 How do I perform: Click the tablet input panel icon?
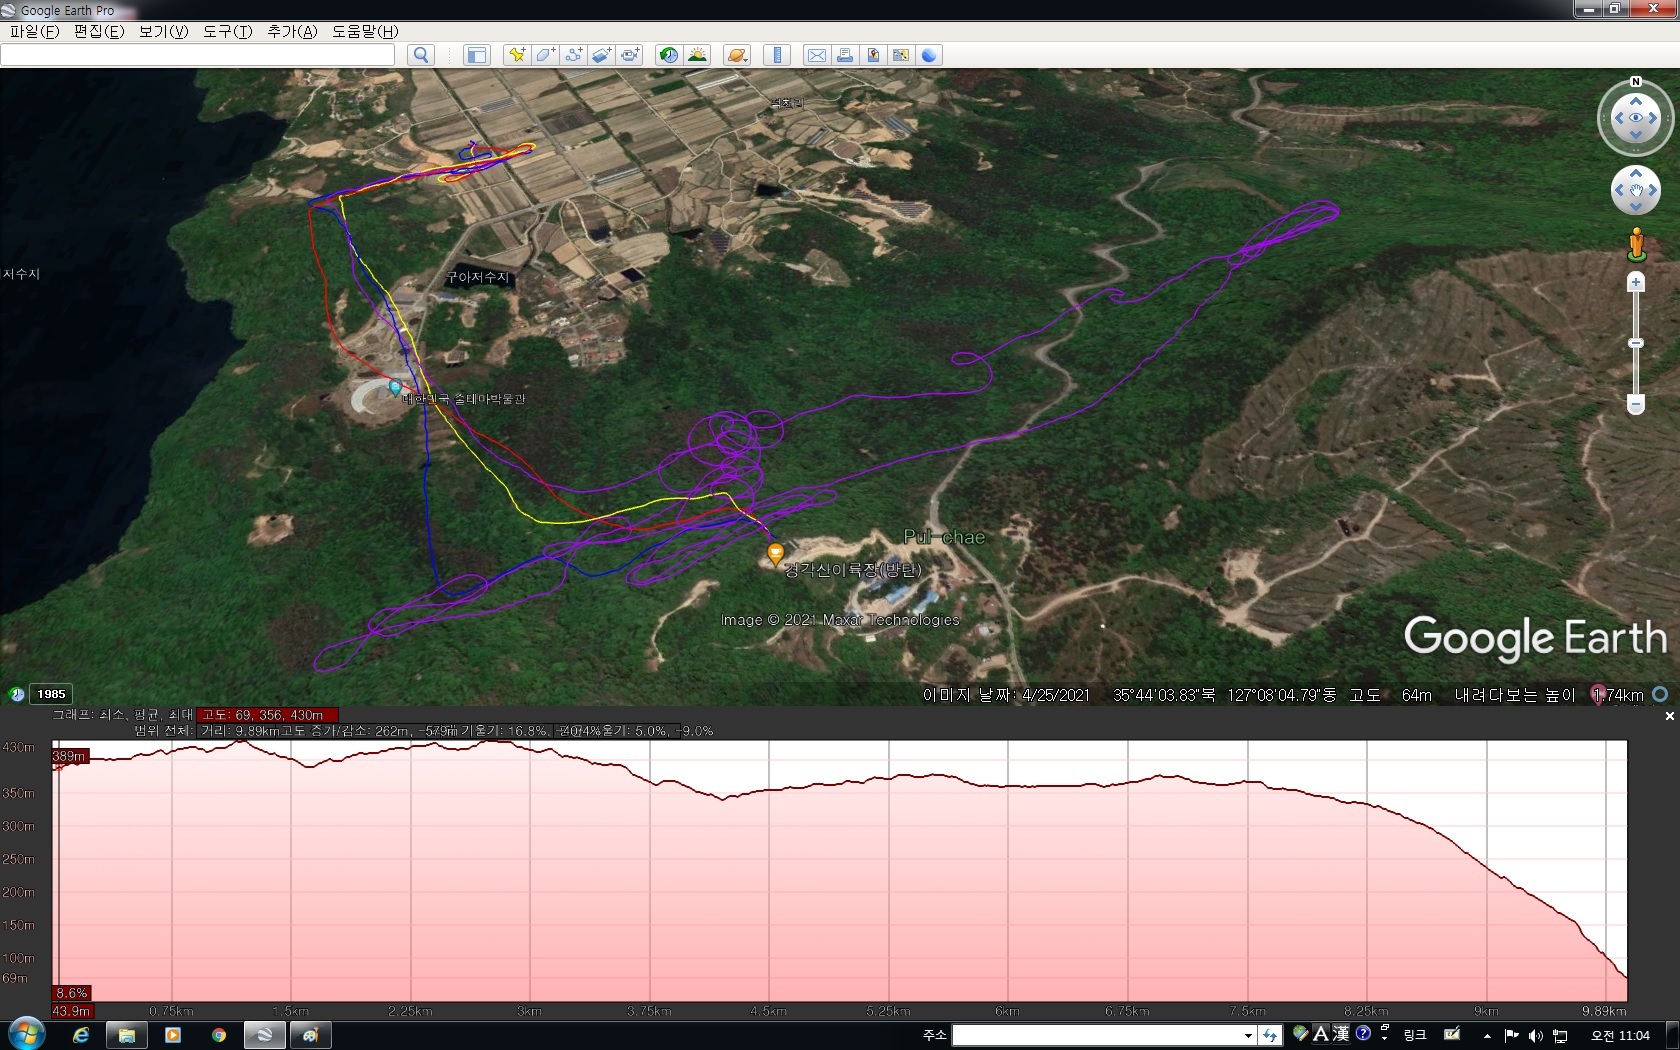(x=1452, y=1034)
